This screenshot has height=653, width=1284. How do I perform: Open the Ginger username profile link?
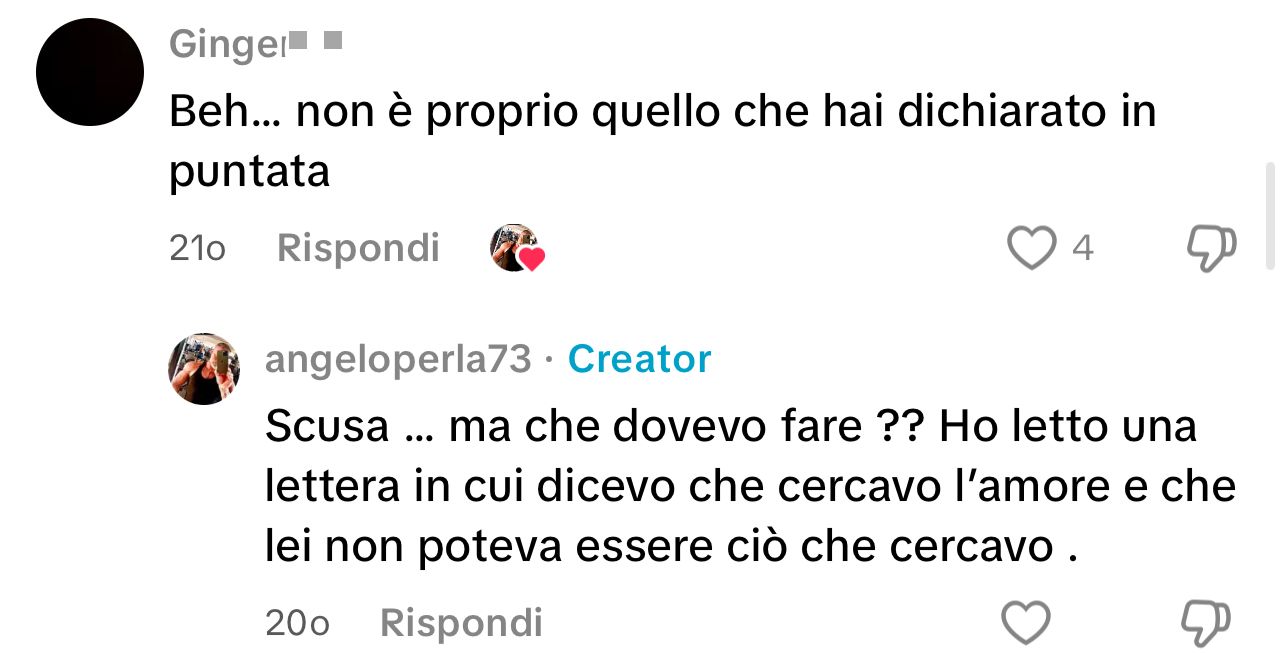pos(228,44)
